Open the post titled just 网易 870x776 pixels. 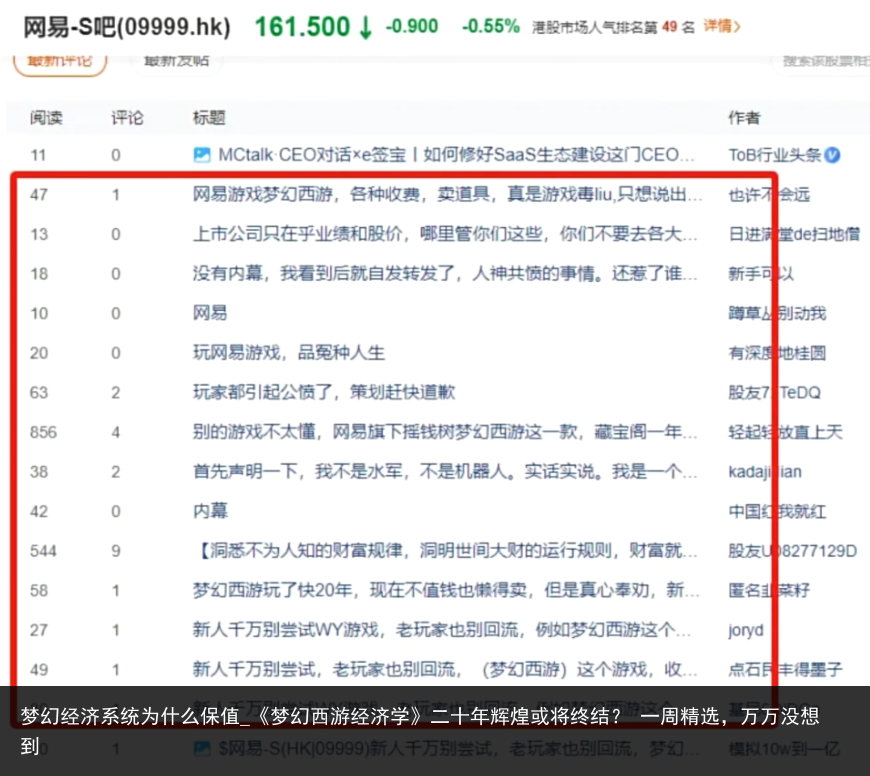210,313
